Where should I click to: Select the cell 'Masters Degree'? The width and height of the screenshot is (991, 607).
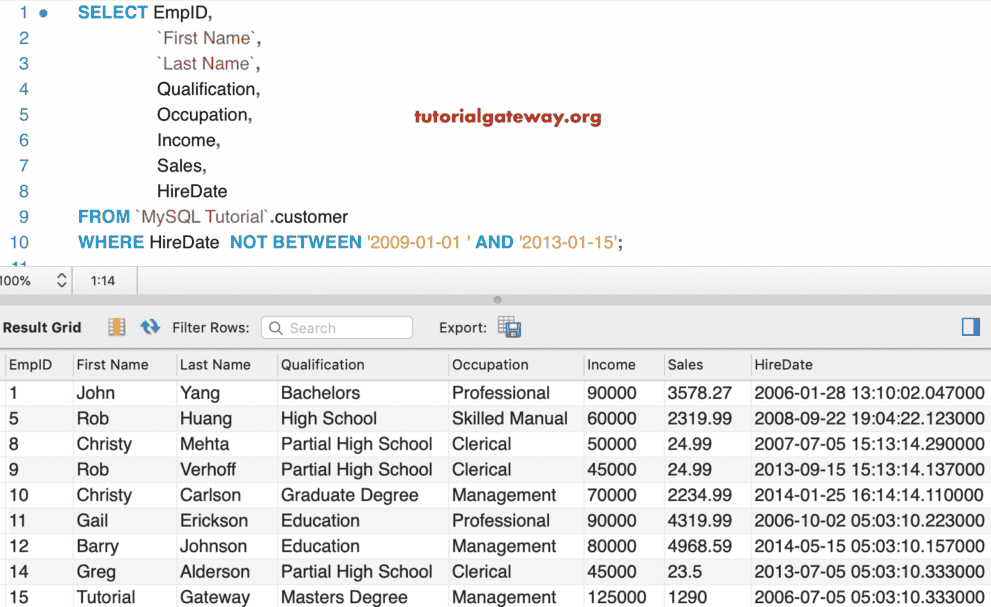344,597
